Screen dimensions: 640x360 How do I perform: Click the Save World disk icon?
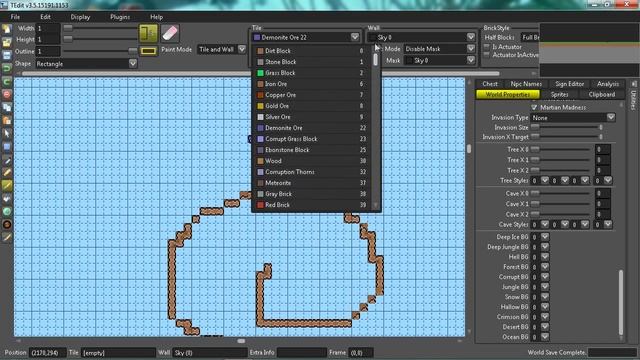7,55
